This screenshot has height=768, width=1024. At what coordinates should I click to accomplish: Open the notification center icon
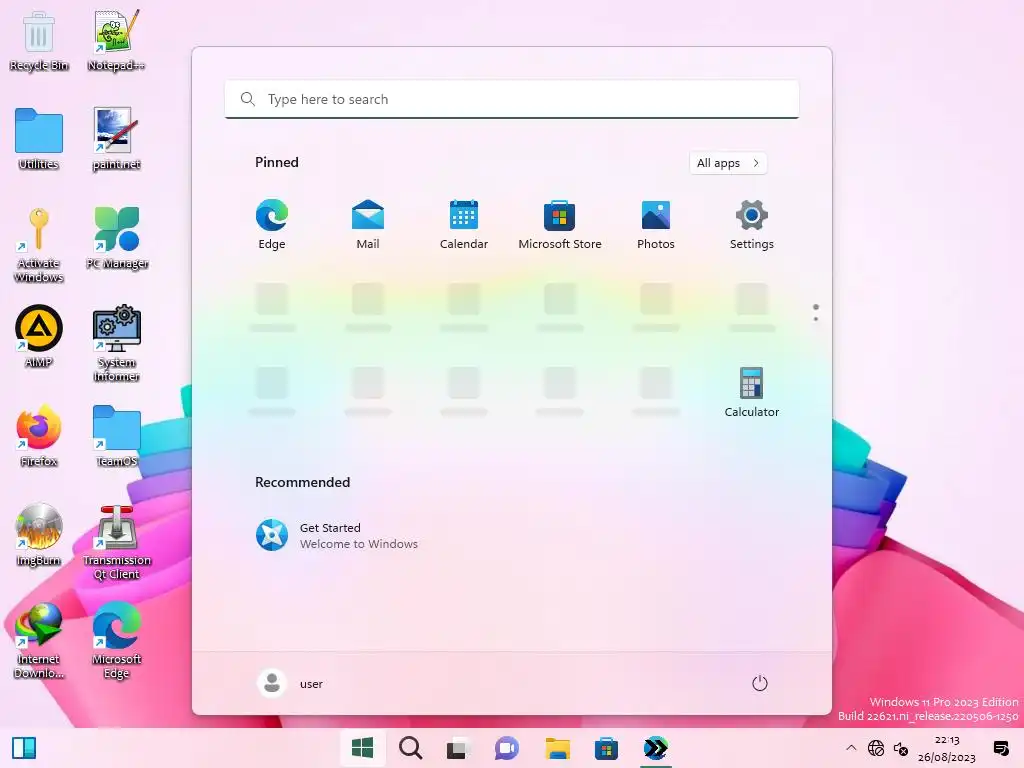click(1000, 748)
